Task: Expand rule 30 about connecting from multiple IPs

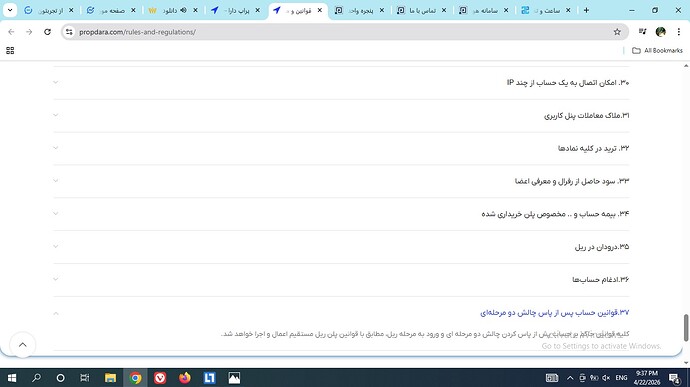Action: click(x=56, y=82)
